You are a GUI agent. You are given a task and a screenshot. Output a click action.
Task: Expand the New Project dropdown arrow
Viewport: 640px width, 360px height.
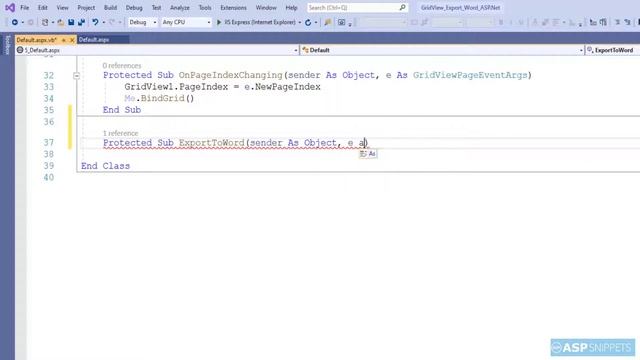(x=53, y=22)
